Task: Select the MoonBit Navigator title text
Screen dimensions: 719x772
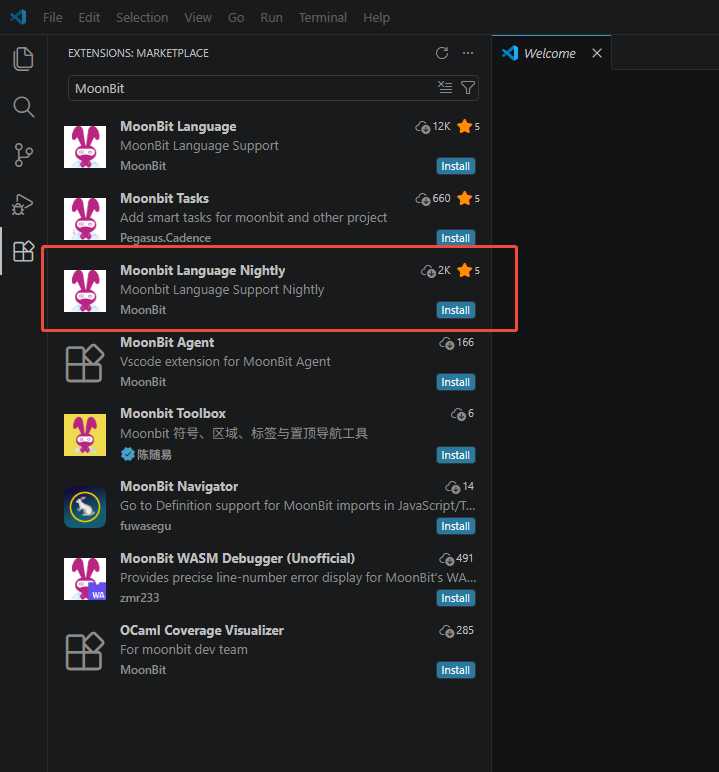Action: 179,486
